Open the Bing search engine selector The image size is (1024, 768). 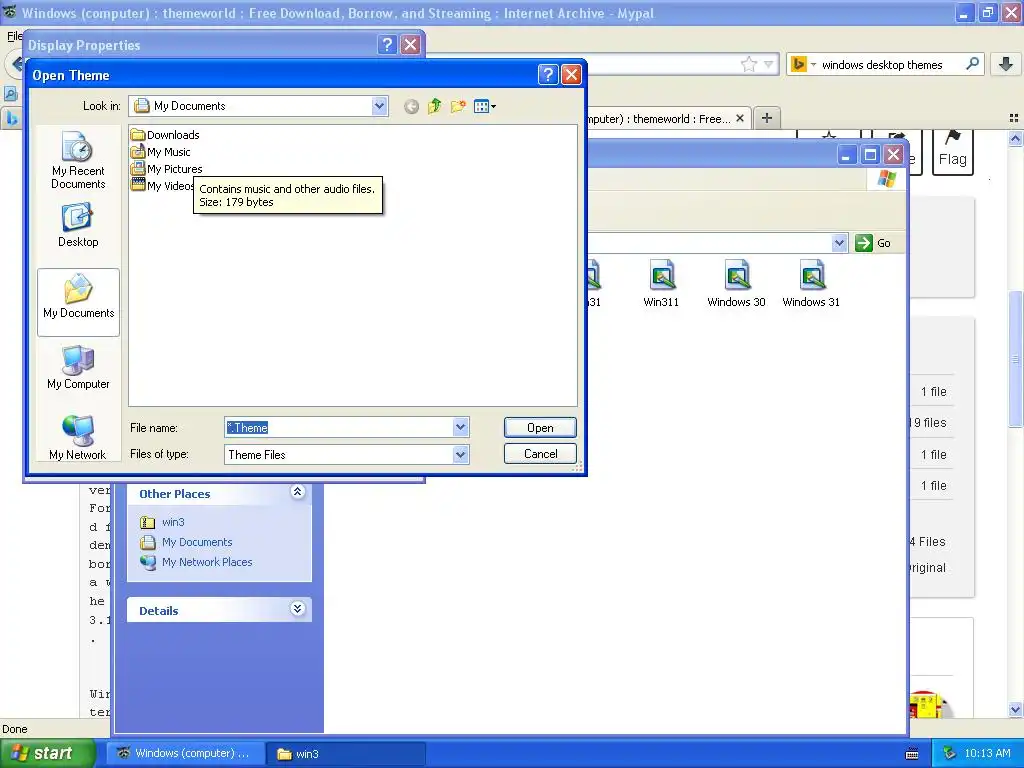(803, 64)
